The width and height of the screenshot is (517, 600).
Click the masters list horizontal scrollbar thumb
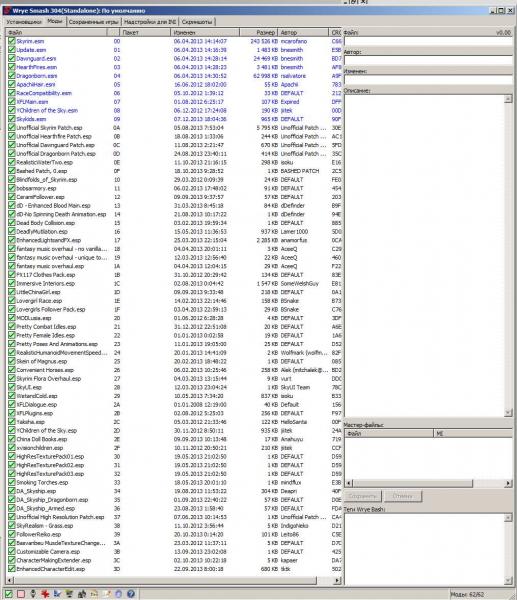coord(412,483)
